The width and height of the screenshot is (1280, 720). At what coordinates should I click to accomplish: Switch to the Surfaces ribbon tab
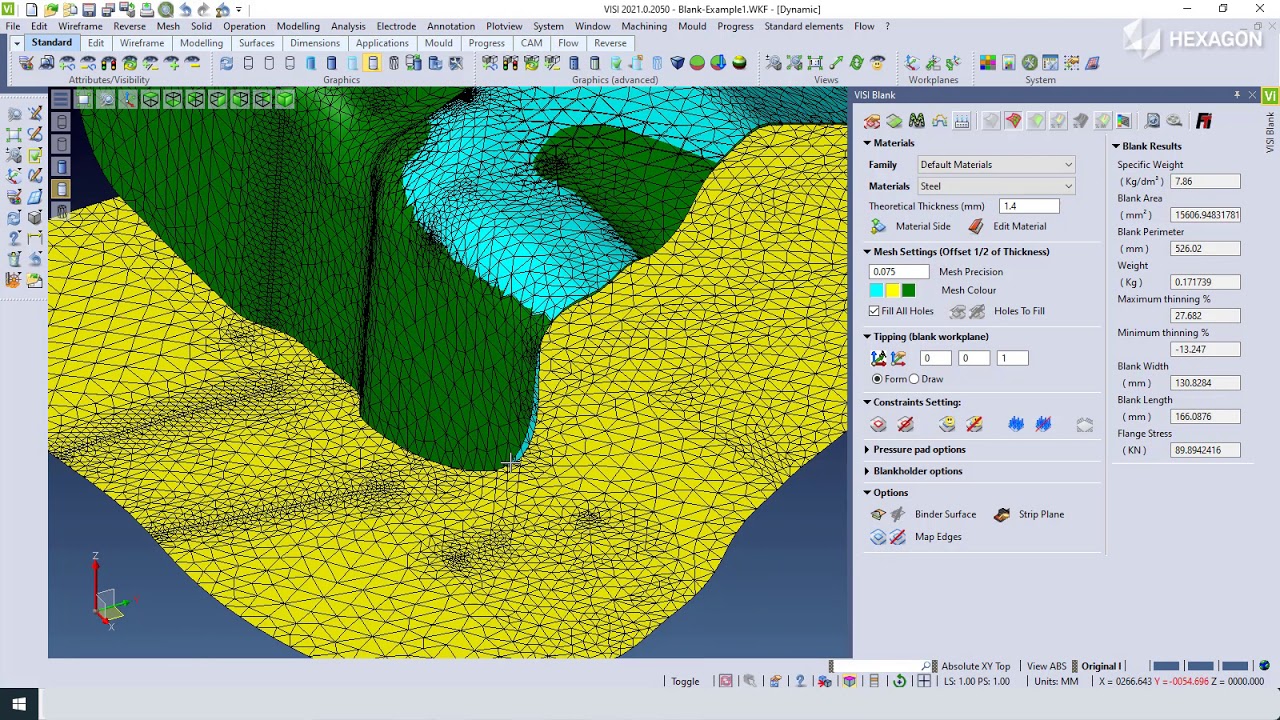coord(256,43)
